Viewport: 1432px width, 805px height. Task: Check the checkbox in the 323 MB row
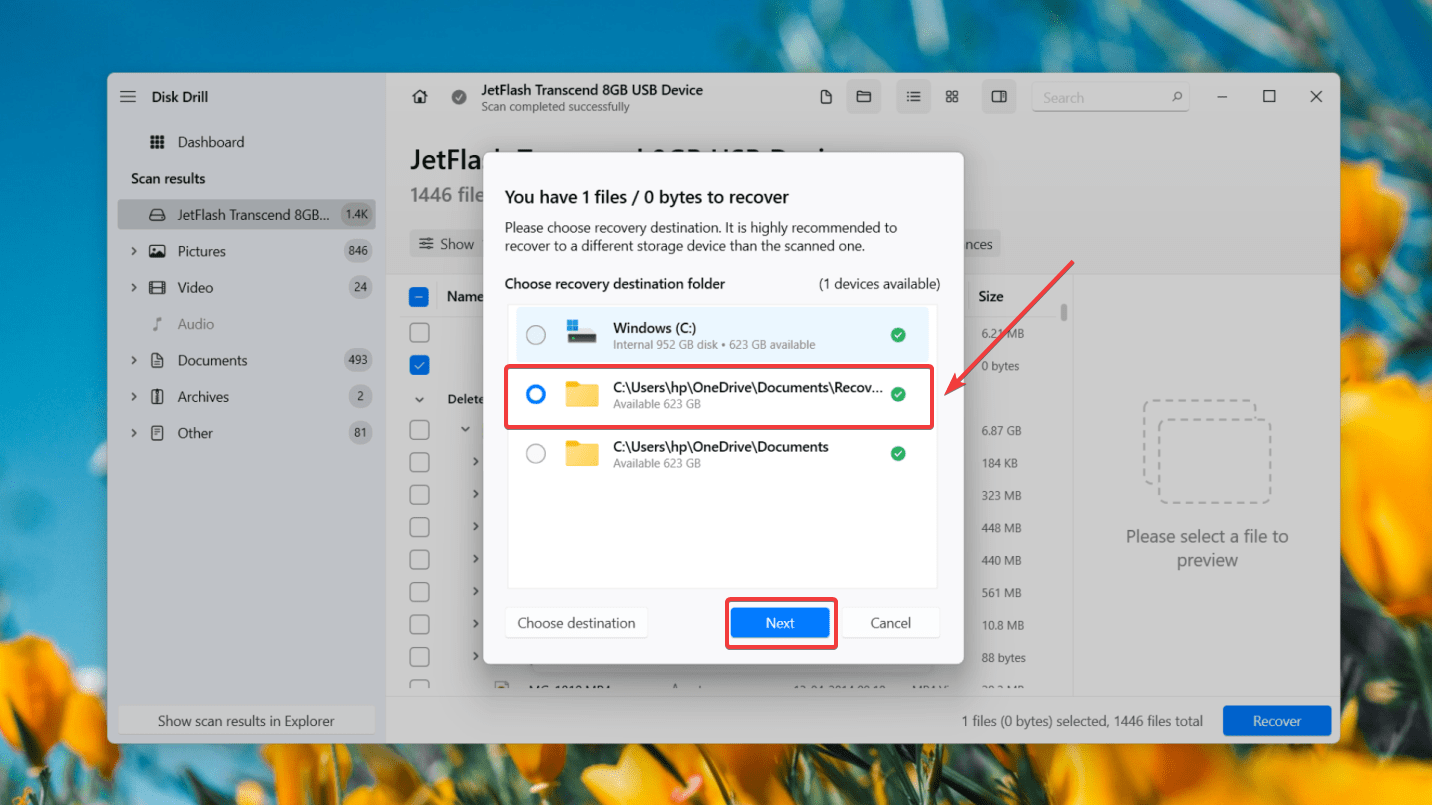(420, 495)
